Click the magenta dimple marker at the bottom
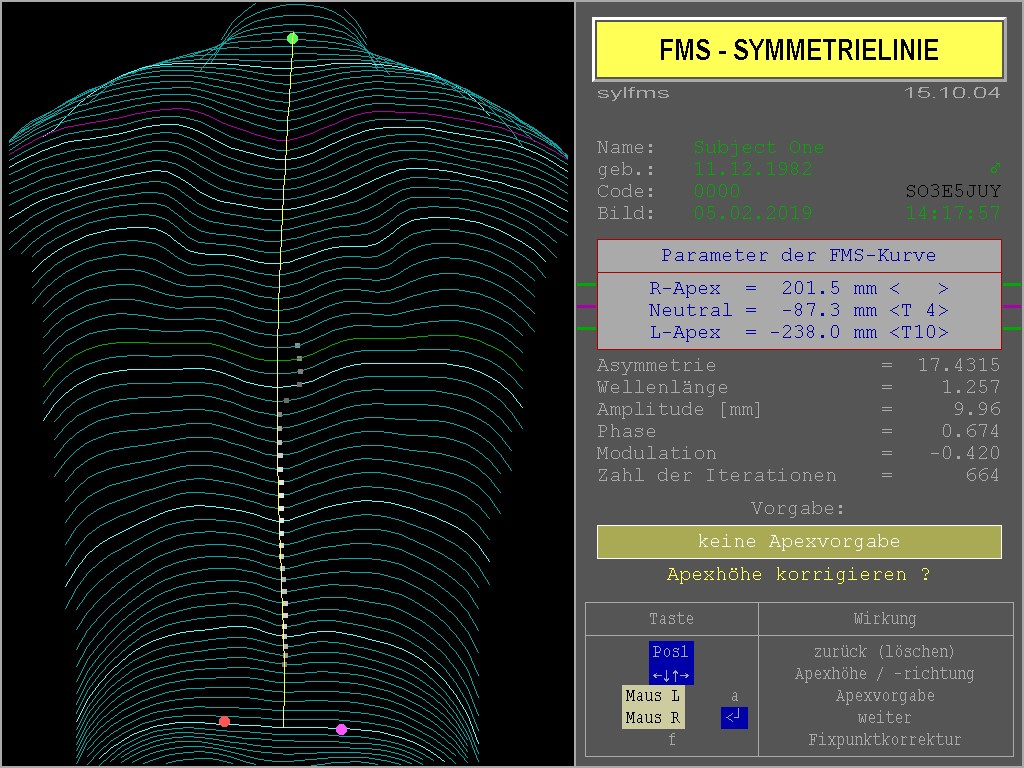The image size is (1024, 768). (x=342, y=729)
